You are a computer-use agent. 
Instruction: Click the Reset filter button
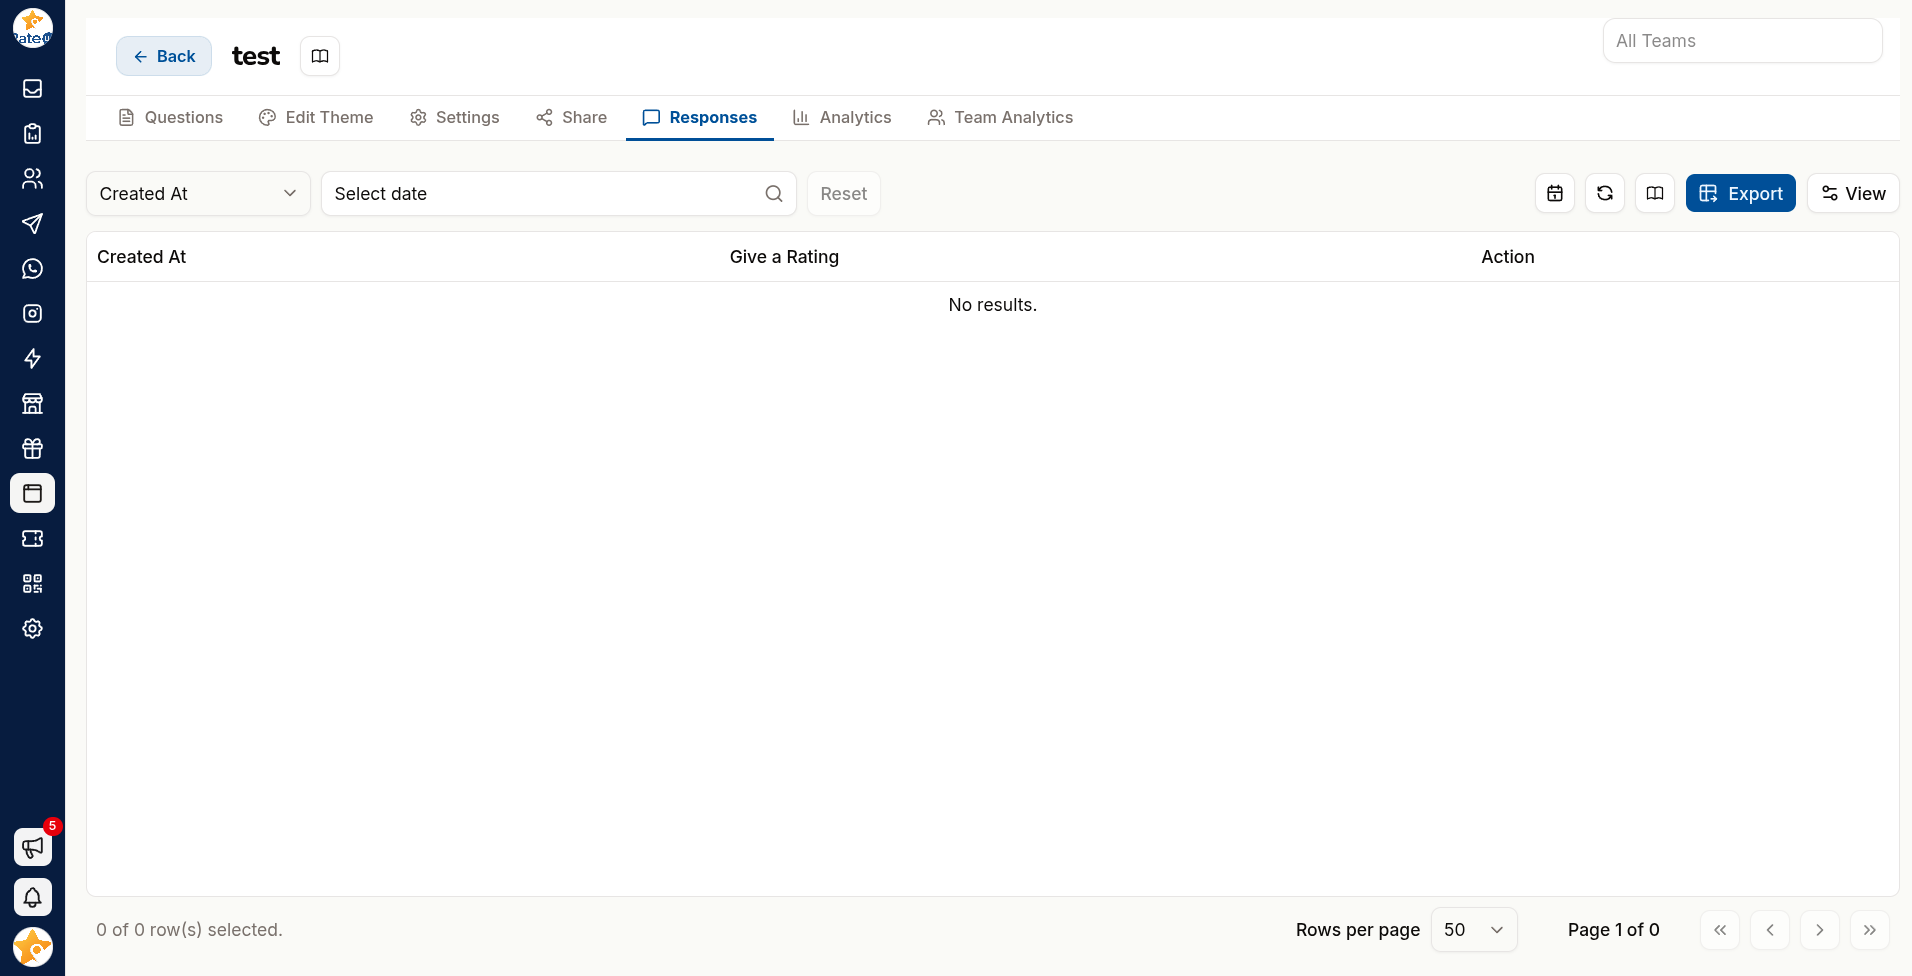844,193
